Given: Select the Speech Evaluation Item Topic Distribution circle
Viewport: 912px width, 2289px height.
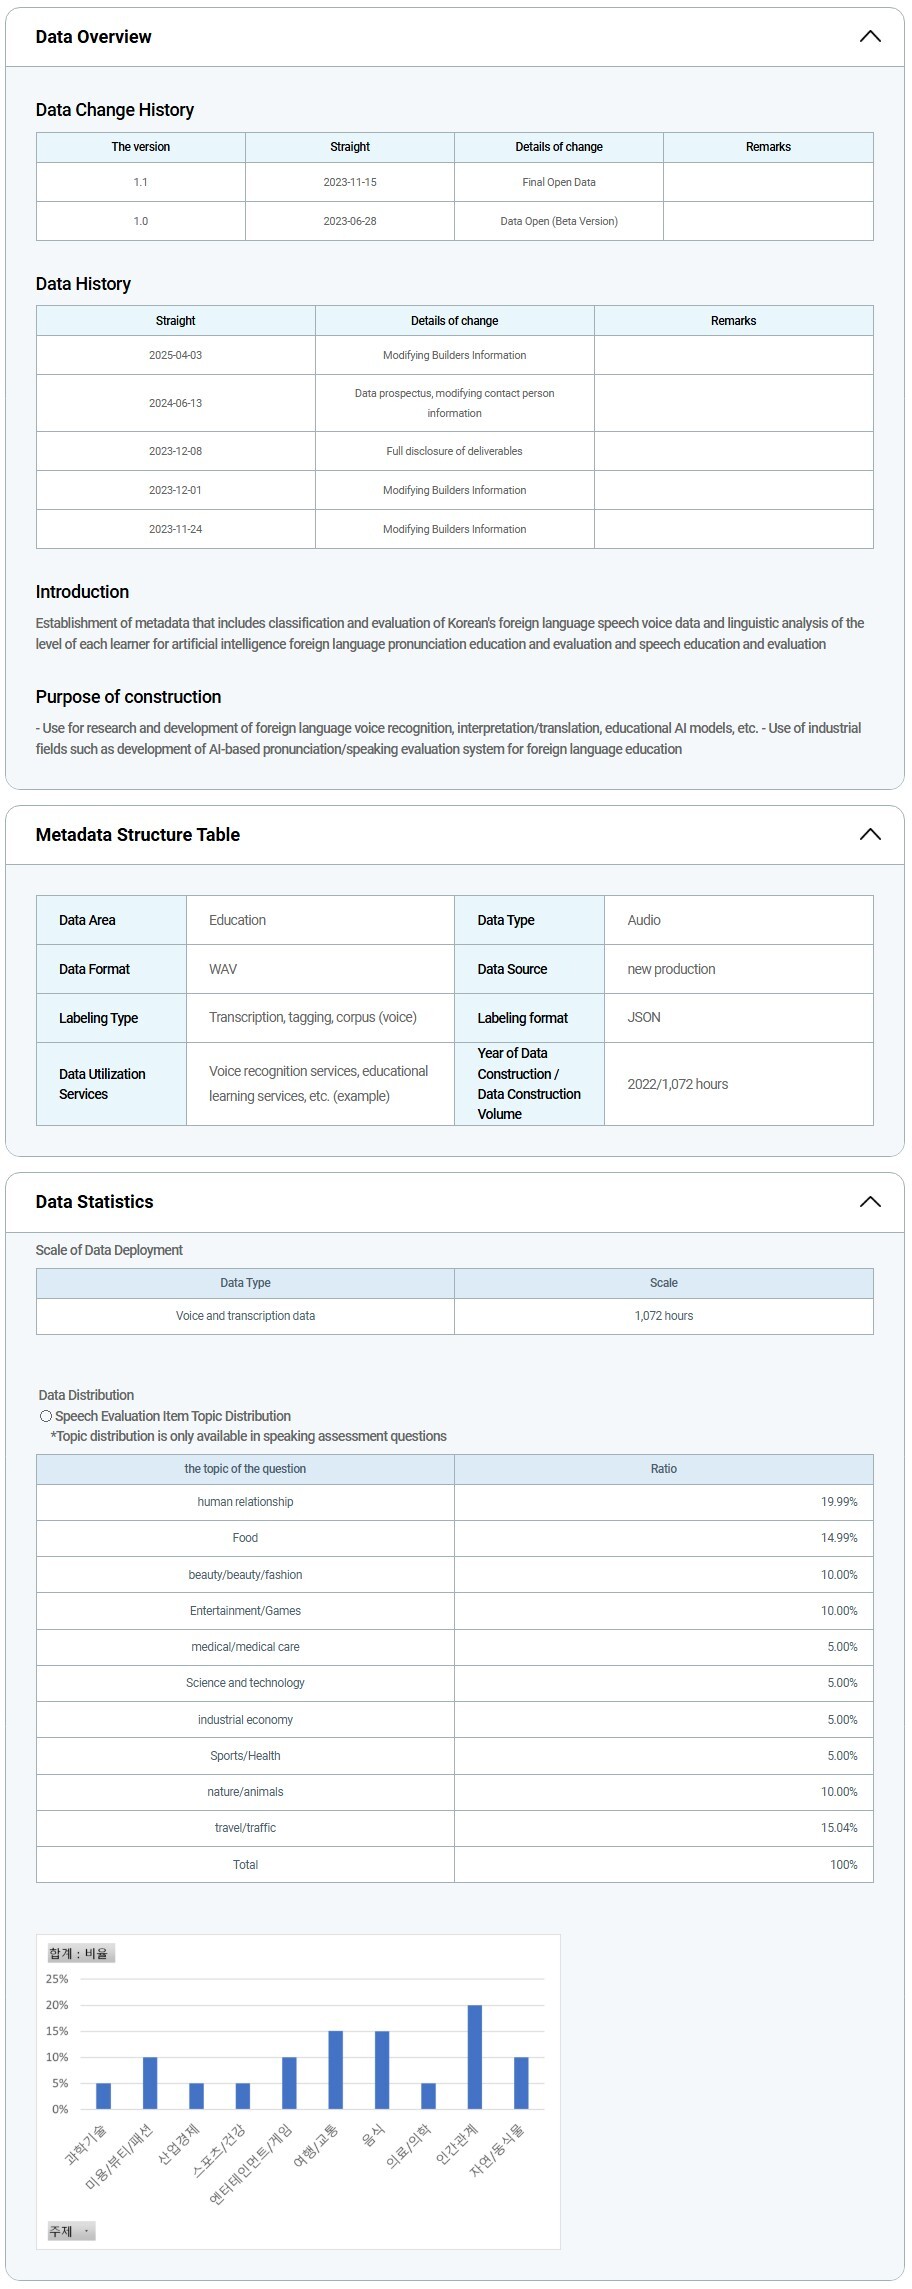Looking at the screenshot, I should coord(46,1416).
